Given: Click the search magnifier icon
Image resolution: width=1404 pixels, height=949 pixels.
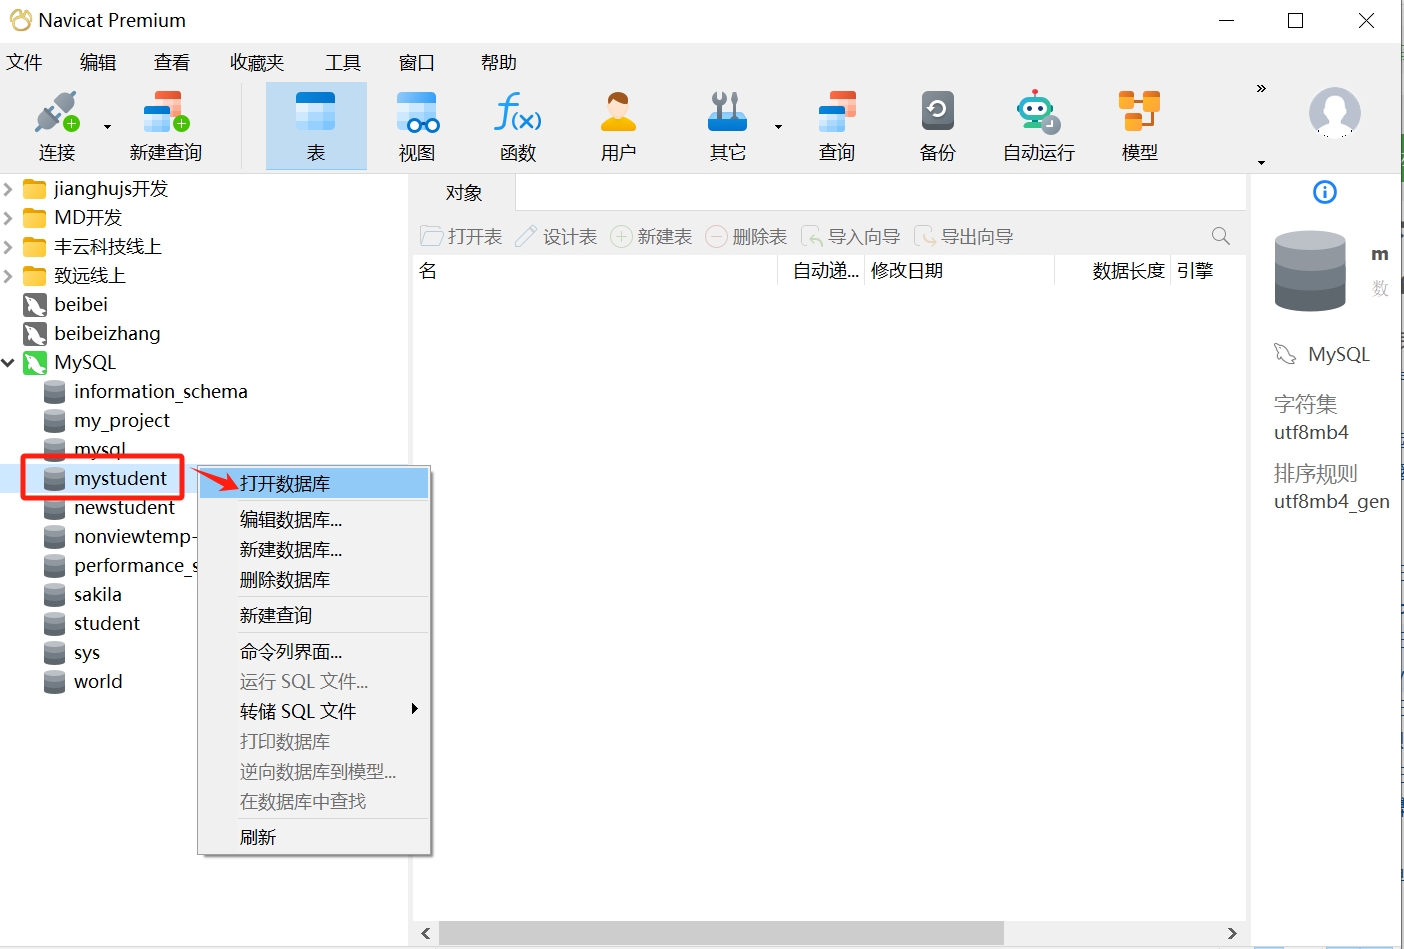Looking at the screenshot, I should (1220, 236).
